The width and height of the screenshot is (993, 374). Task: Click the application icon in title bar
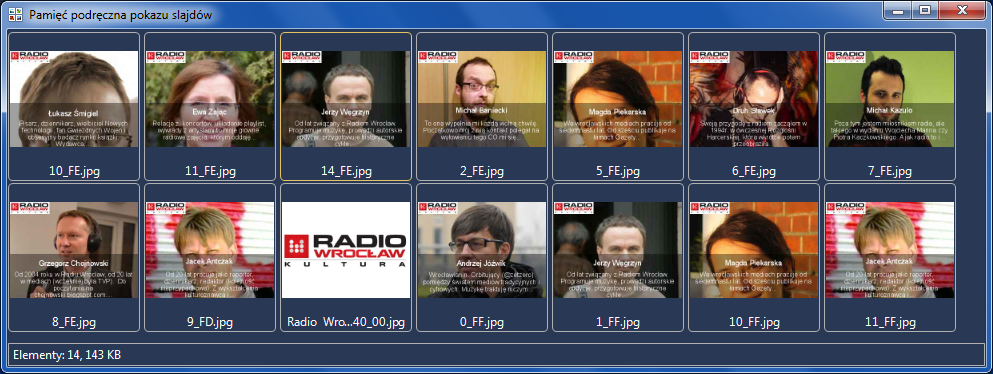point(14,13)
